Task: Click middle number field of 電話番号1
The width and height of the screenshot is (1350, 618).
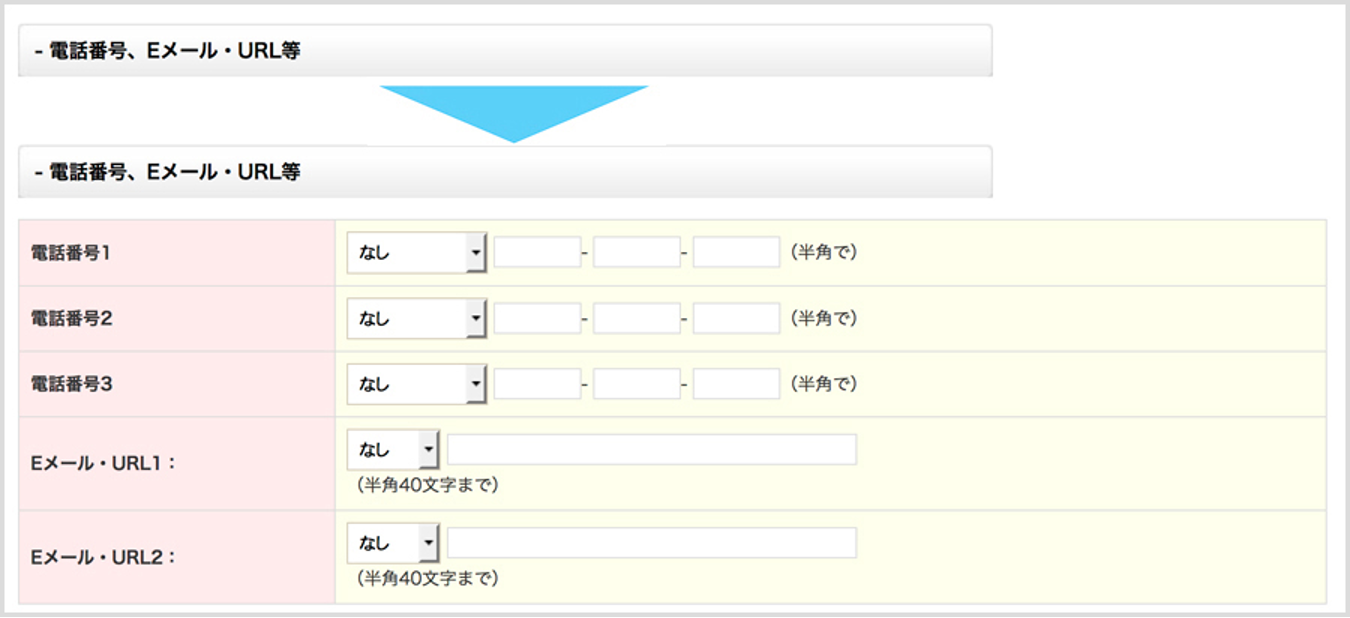Action: click(636, 253)
